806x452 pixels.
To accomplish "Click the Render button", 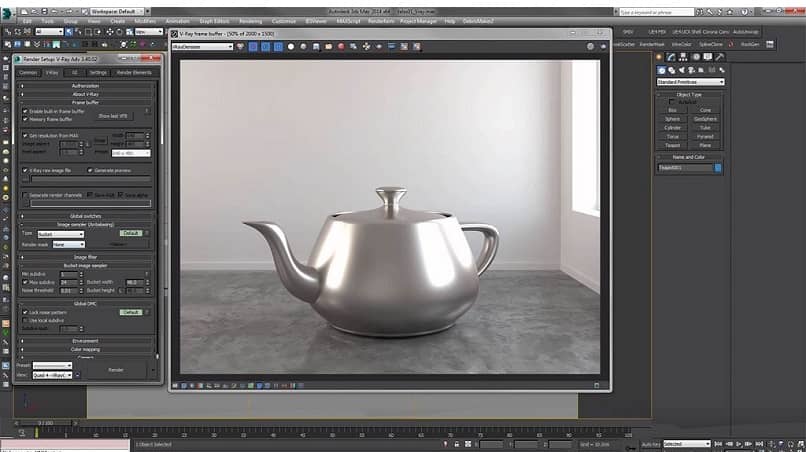I will pyautogui.click(x=116, y=370).
